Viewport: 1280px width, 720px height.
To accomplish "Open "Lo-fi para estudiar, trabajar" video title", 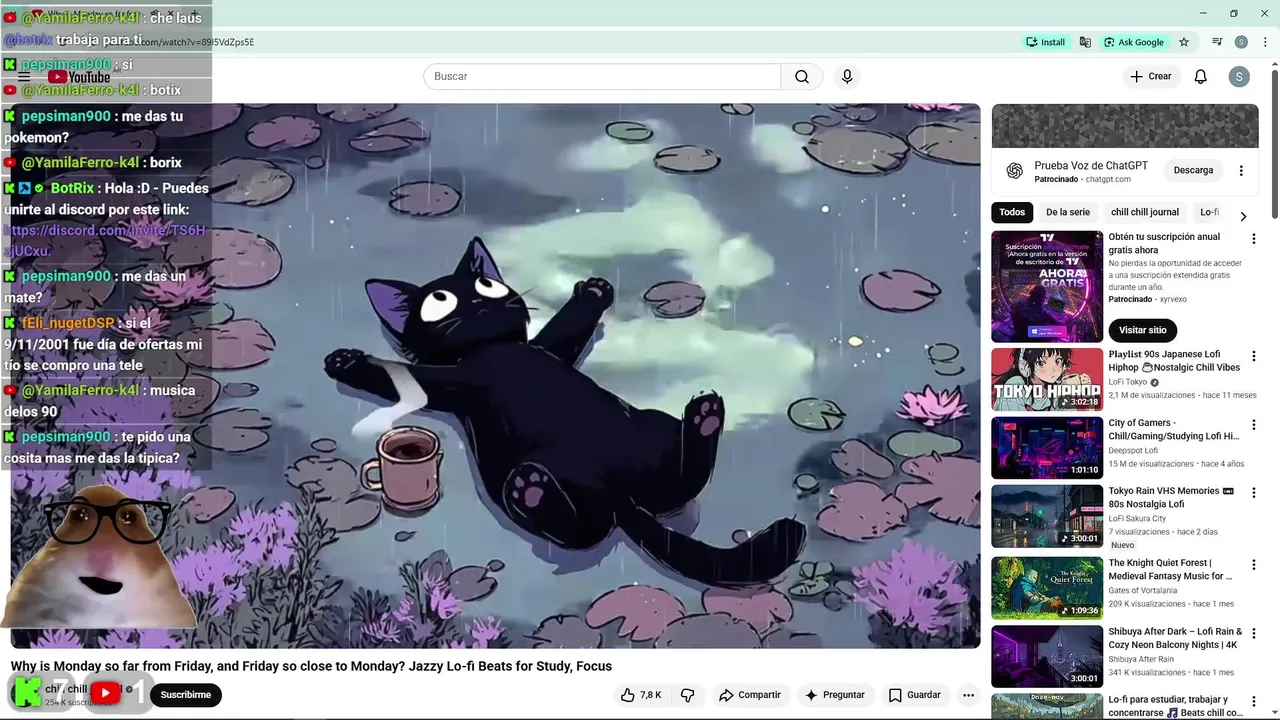I will coord(1175,706).
